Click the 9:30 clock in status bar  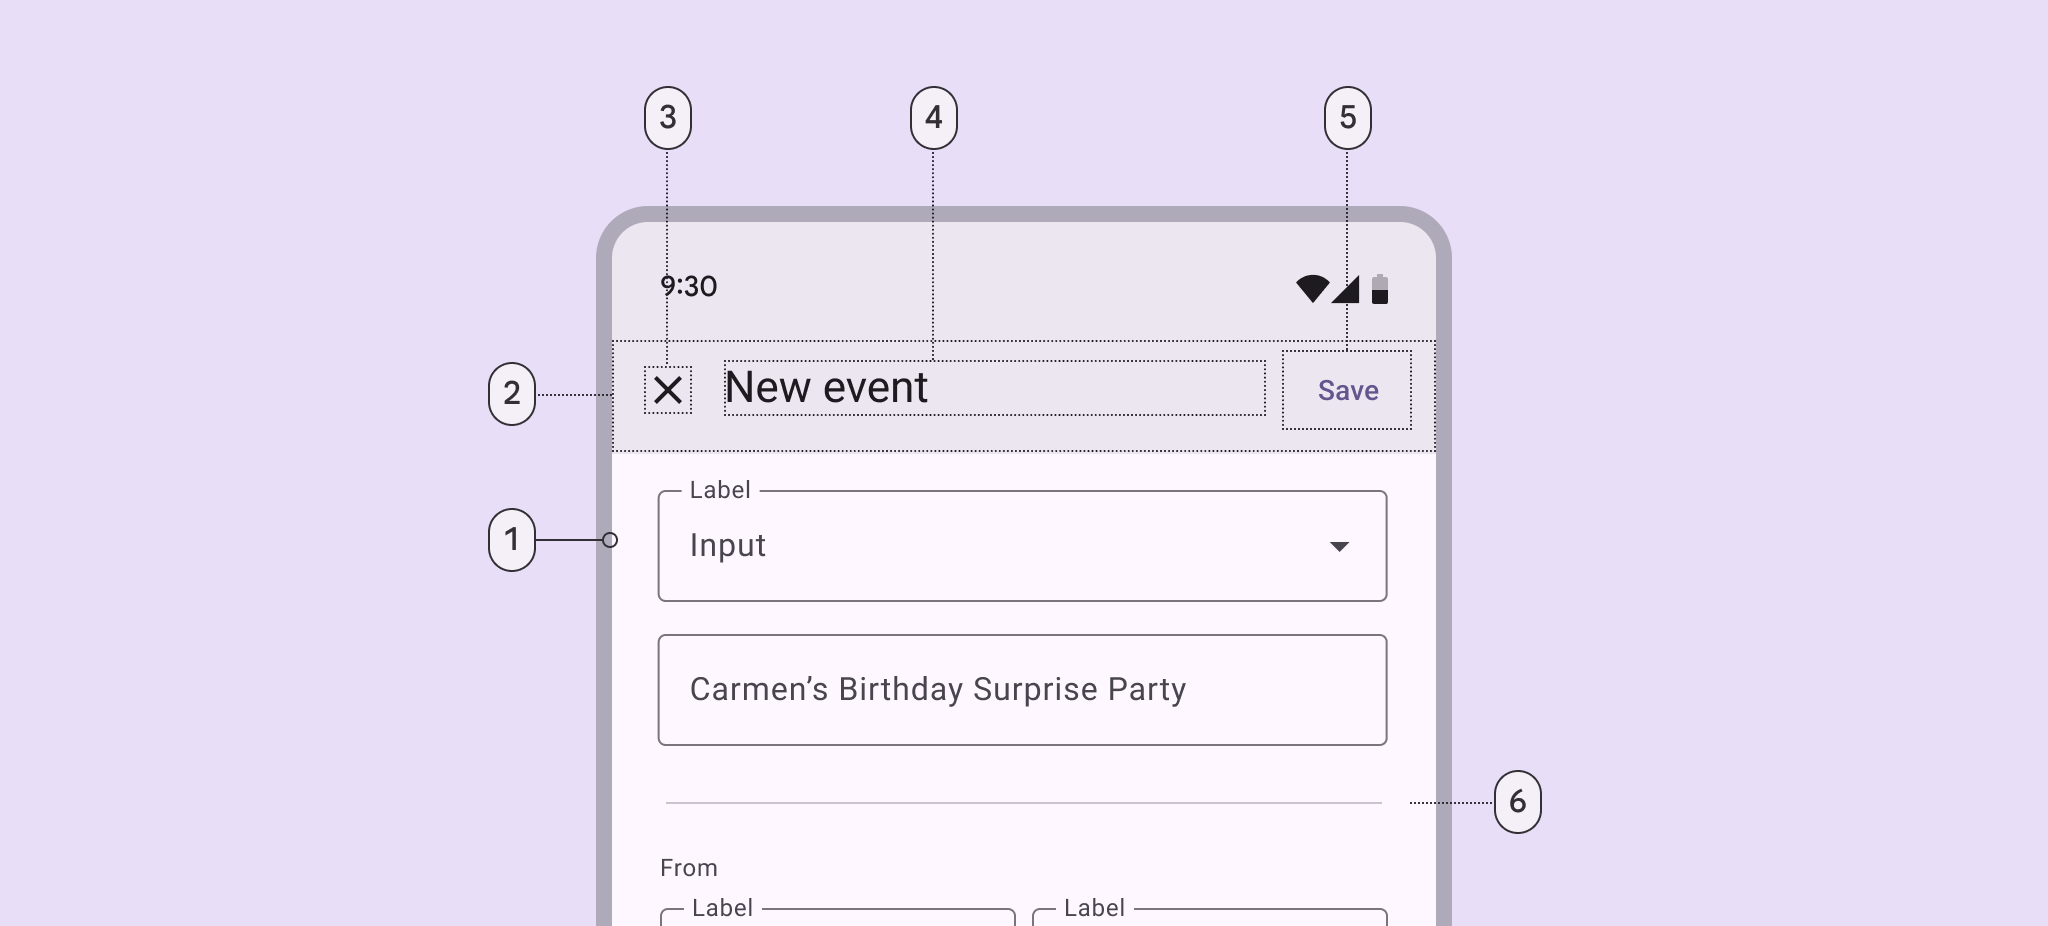click(x=689, y=287)
